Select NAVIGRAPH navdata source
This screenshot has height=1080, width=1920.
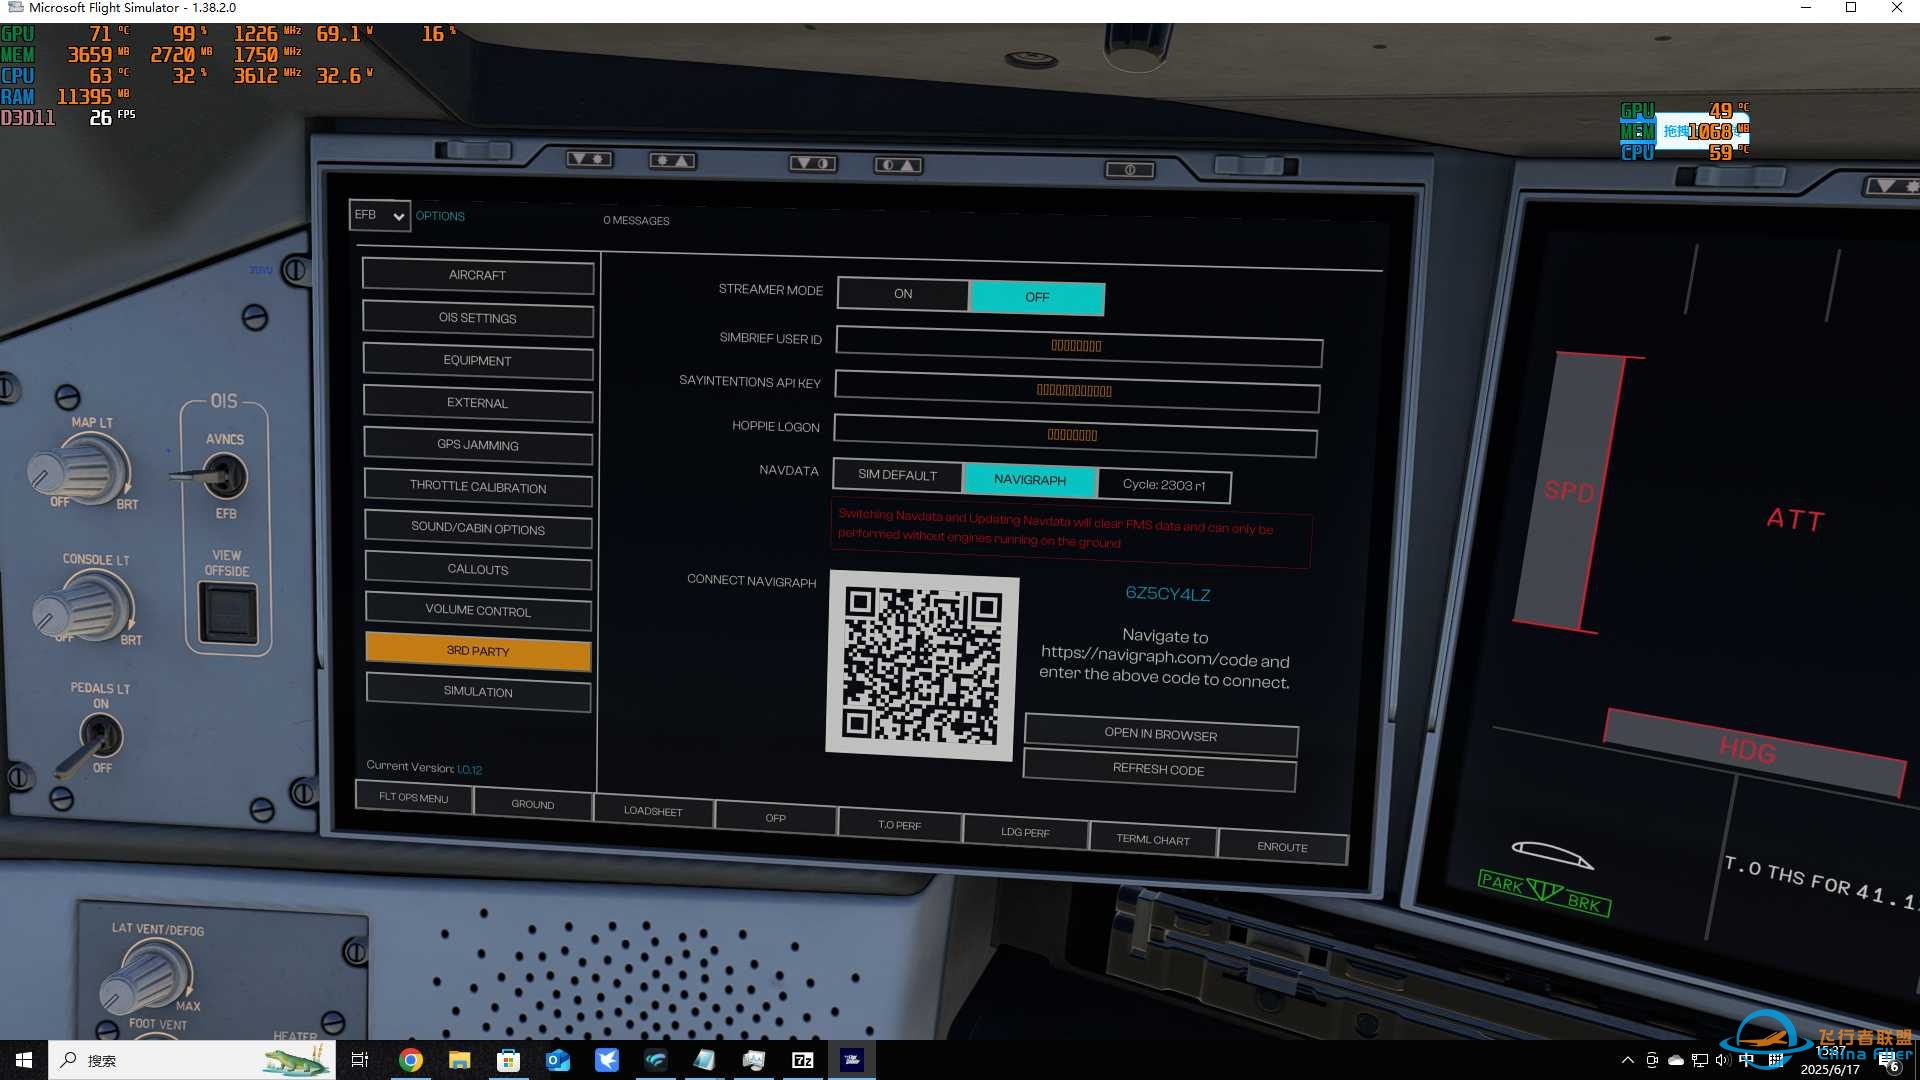tap(1030, 480)
